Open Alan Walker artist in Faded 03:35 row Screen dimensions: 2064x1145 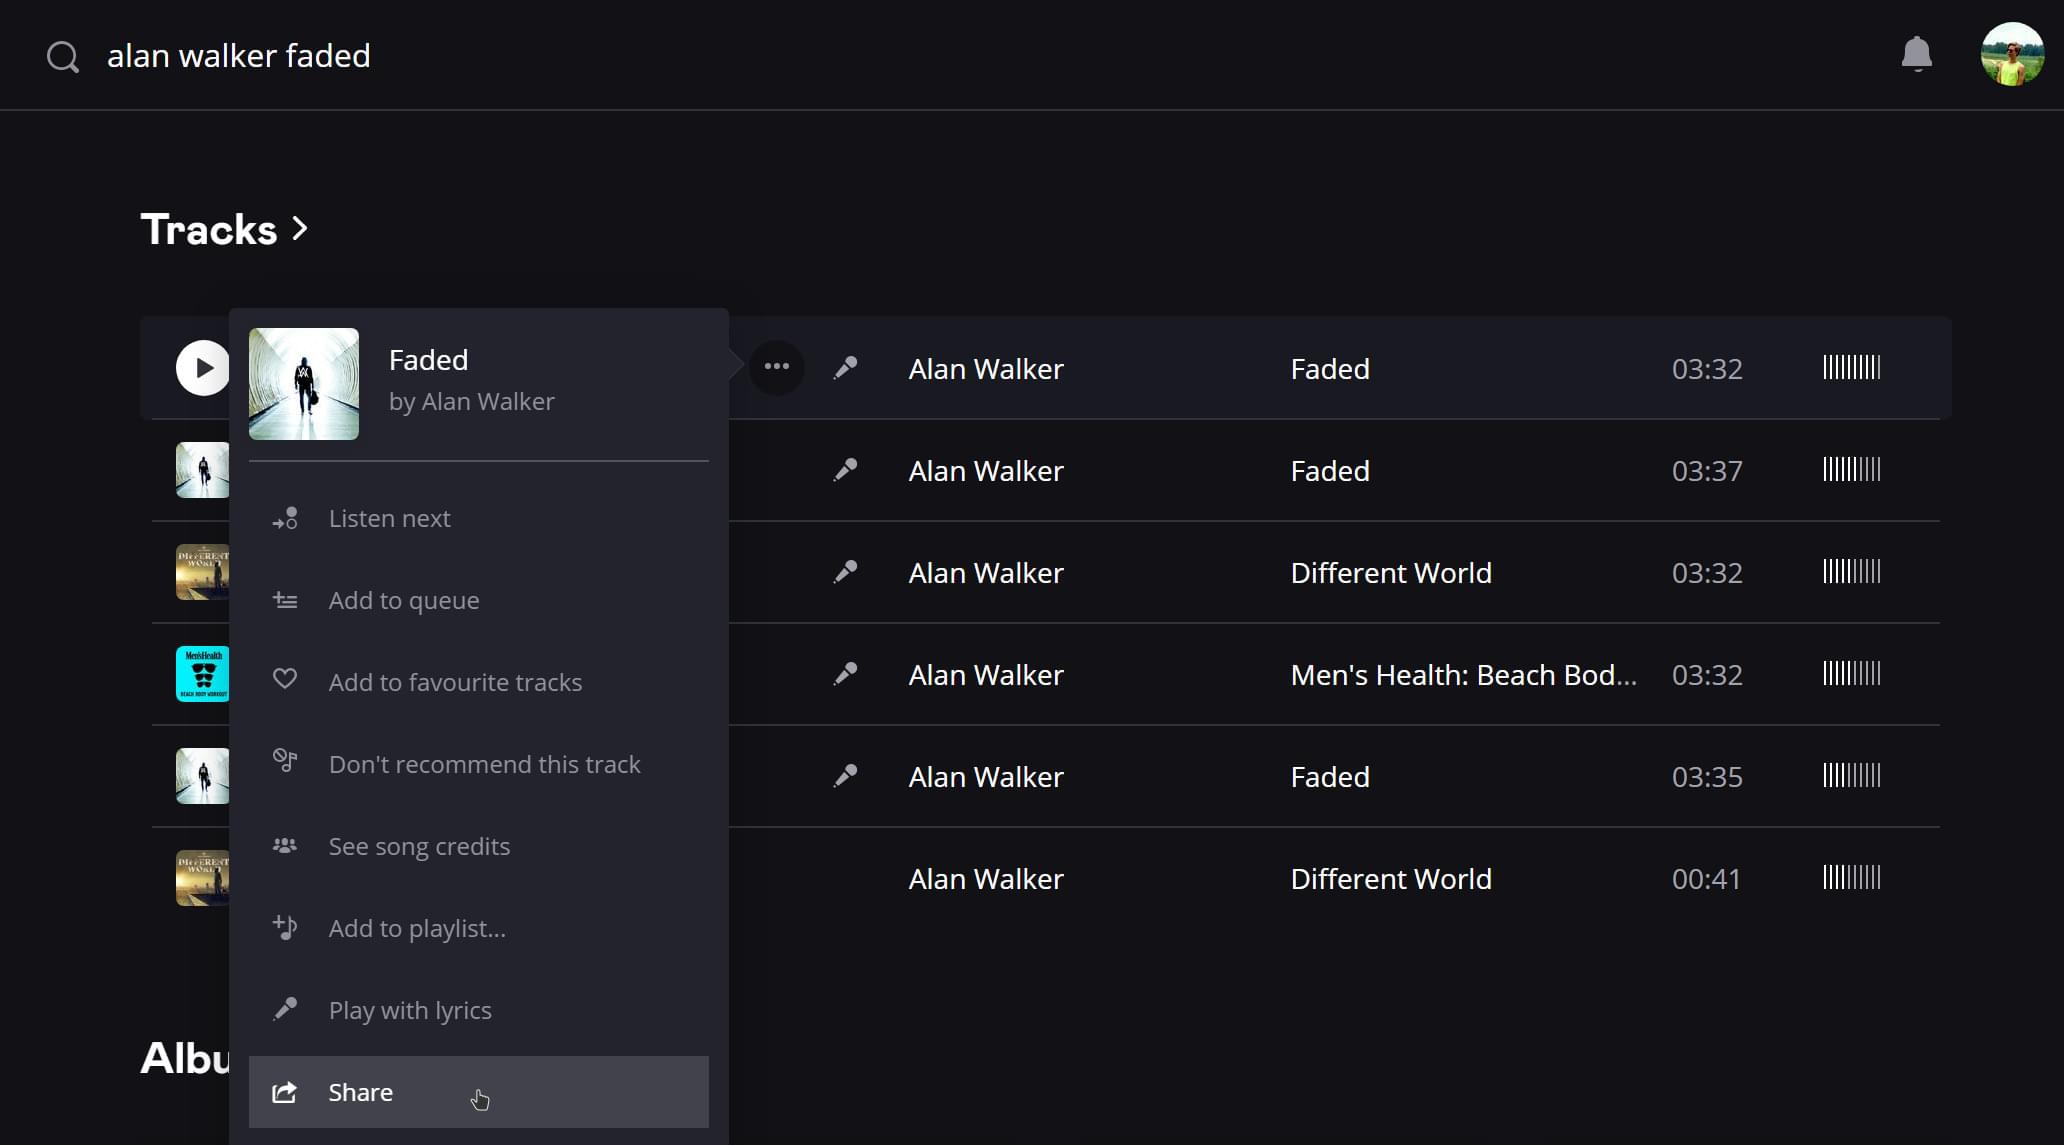pyautogui.click(x=986, y=777)
